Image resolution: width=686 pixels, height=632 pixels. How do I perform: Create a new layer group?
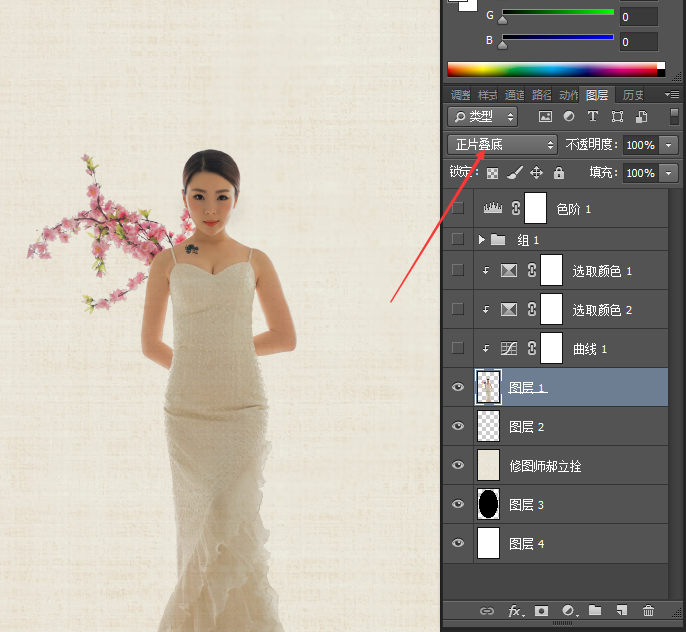pos(595,611)
